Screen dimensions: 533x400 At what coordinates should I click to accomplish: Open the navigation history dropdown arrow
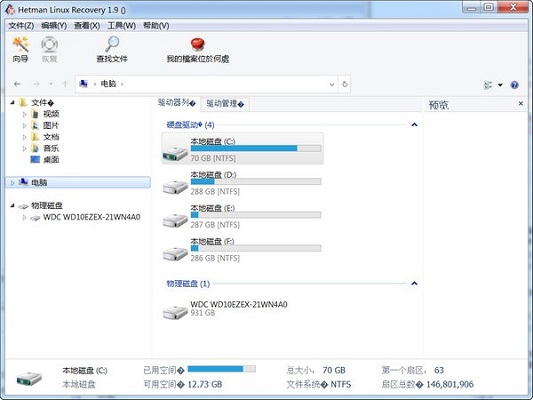51,84
